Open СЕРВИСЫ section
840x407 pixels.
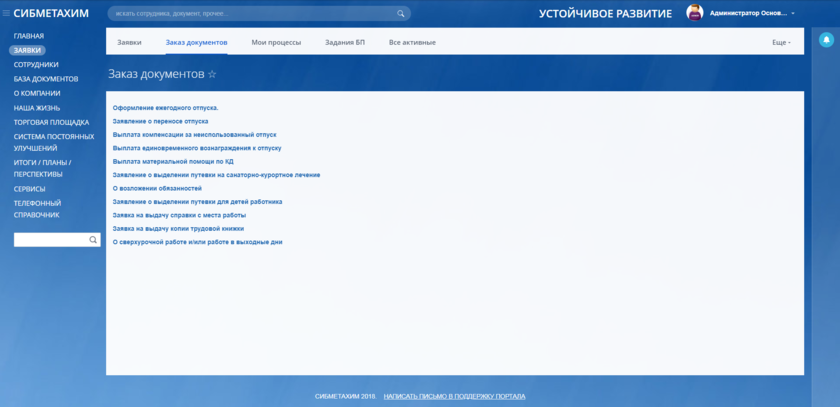[x=29, y=189]
